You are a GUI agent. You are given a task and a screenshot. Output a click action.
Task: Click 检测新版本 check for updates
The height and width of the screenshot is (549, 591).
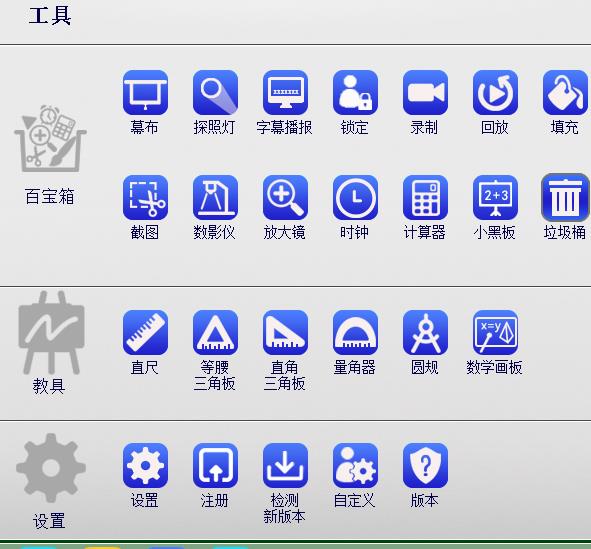click(285, 465)
